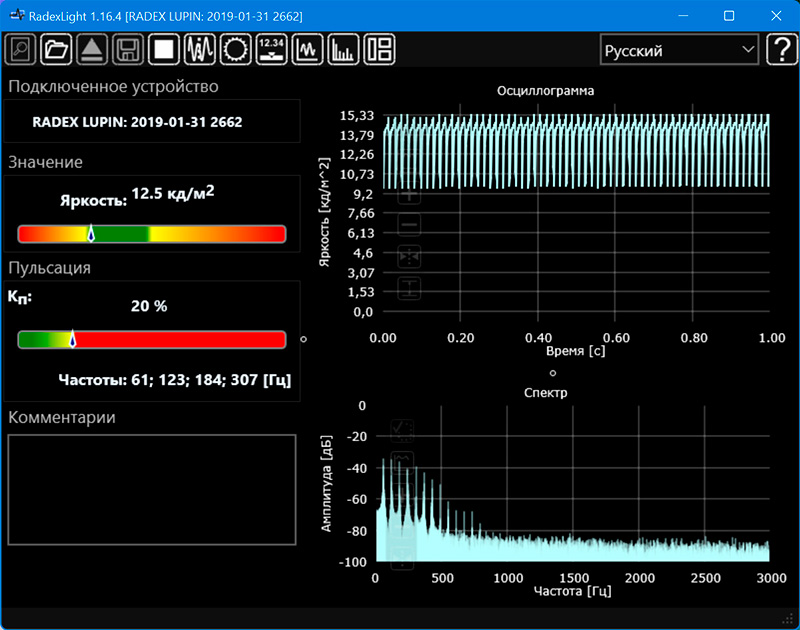The width and height of the screenshot is (800, 630).
Task: Click the splitter handle between the two charts
Action: [552, 372]
